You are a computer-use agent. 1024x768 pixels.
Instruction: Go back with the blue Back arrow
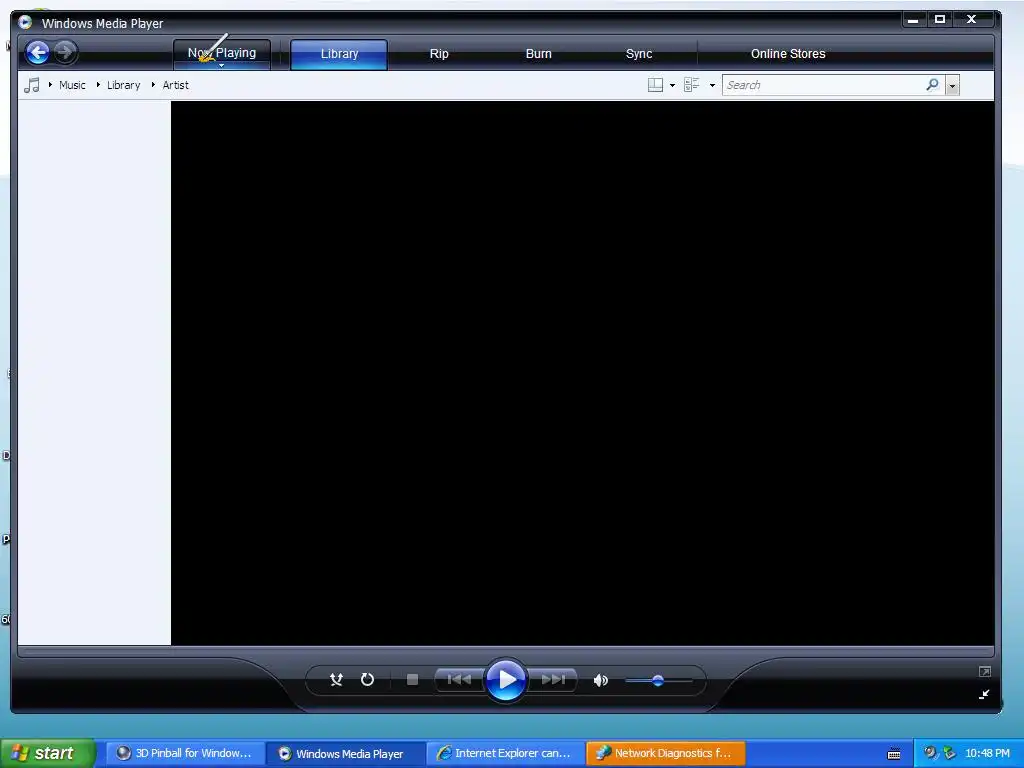tap(37, 53)
